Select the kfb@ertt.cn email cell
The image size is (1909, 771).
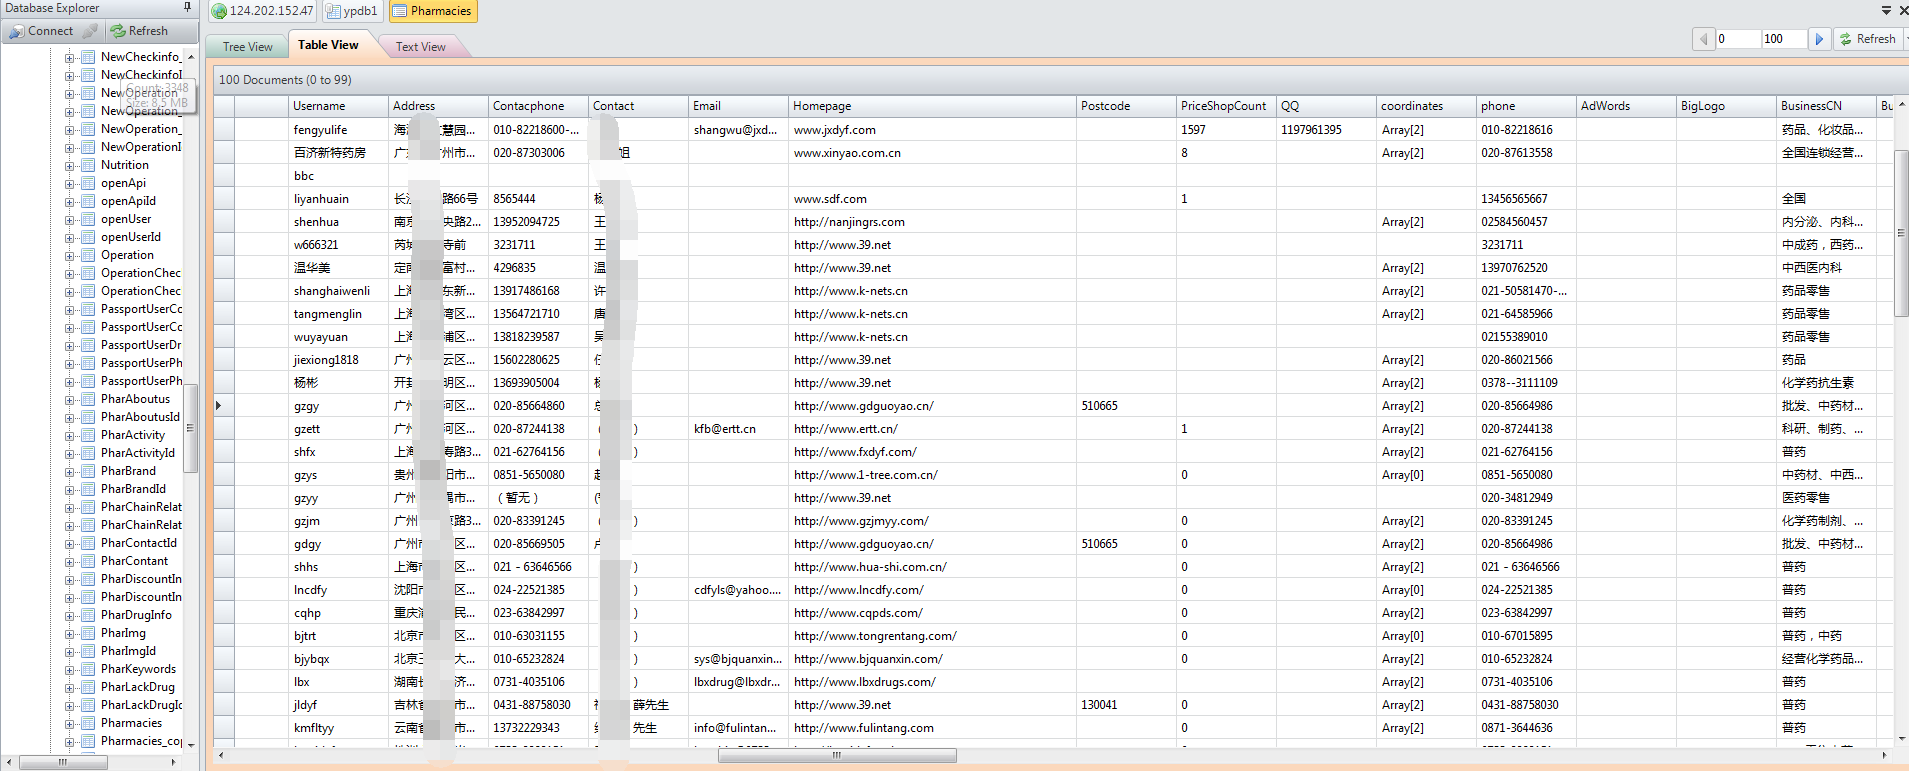point(738,429)
